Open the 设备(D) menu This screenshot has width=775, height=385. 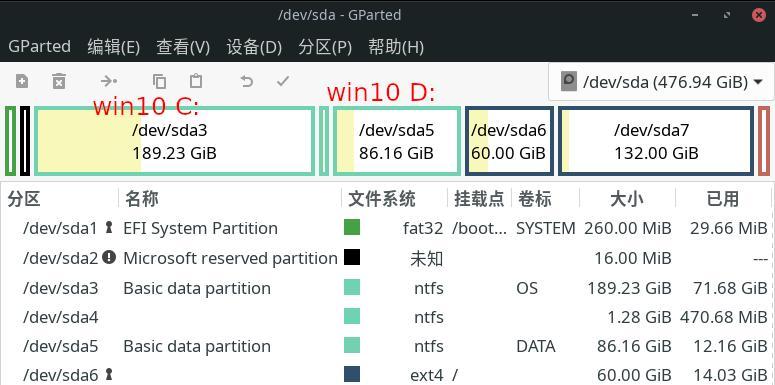coord(254,47)
